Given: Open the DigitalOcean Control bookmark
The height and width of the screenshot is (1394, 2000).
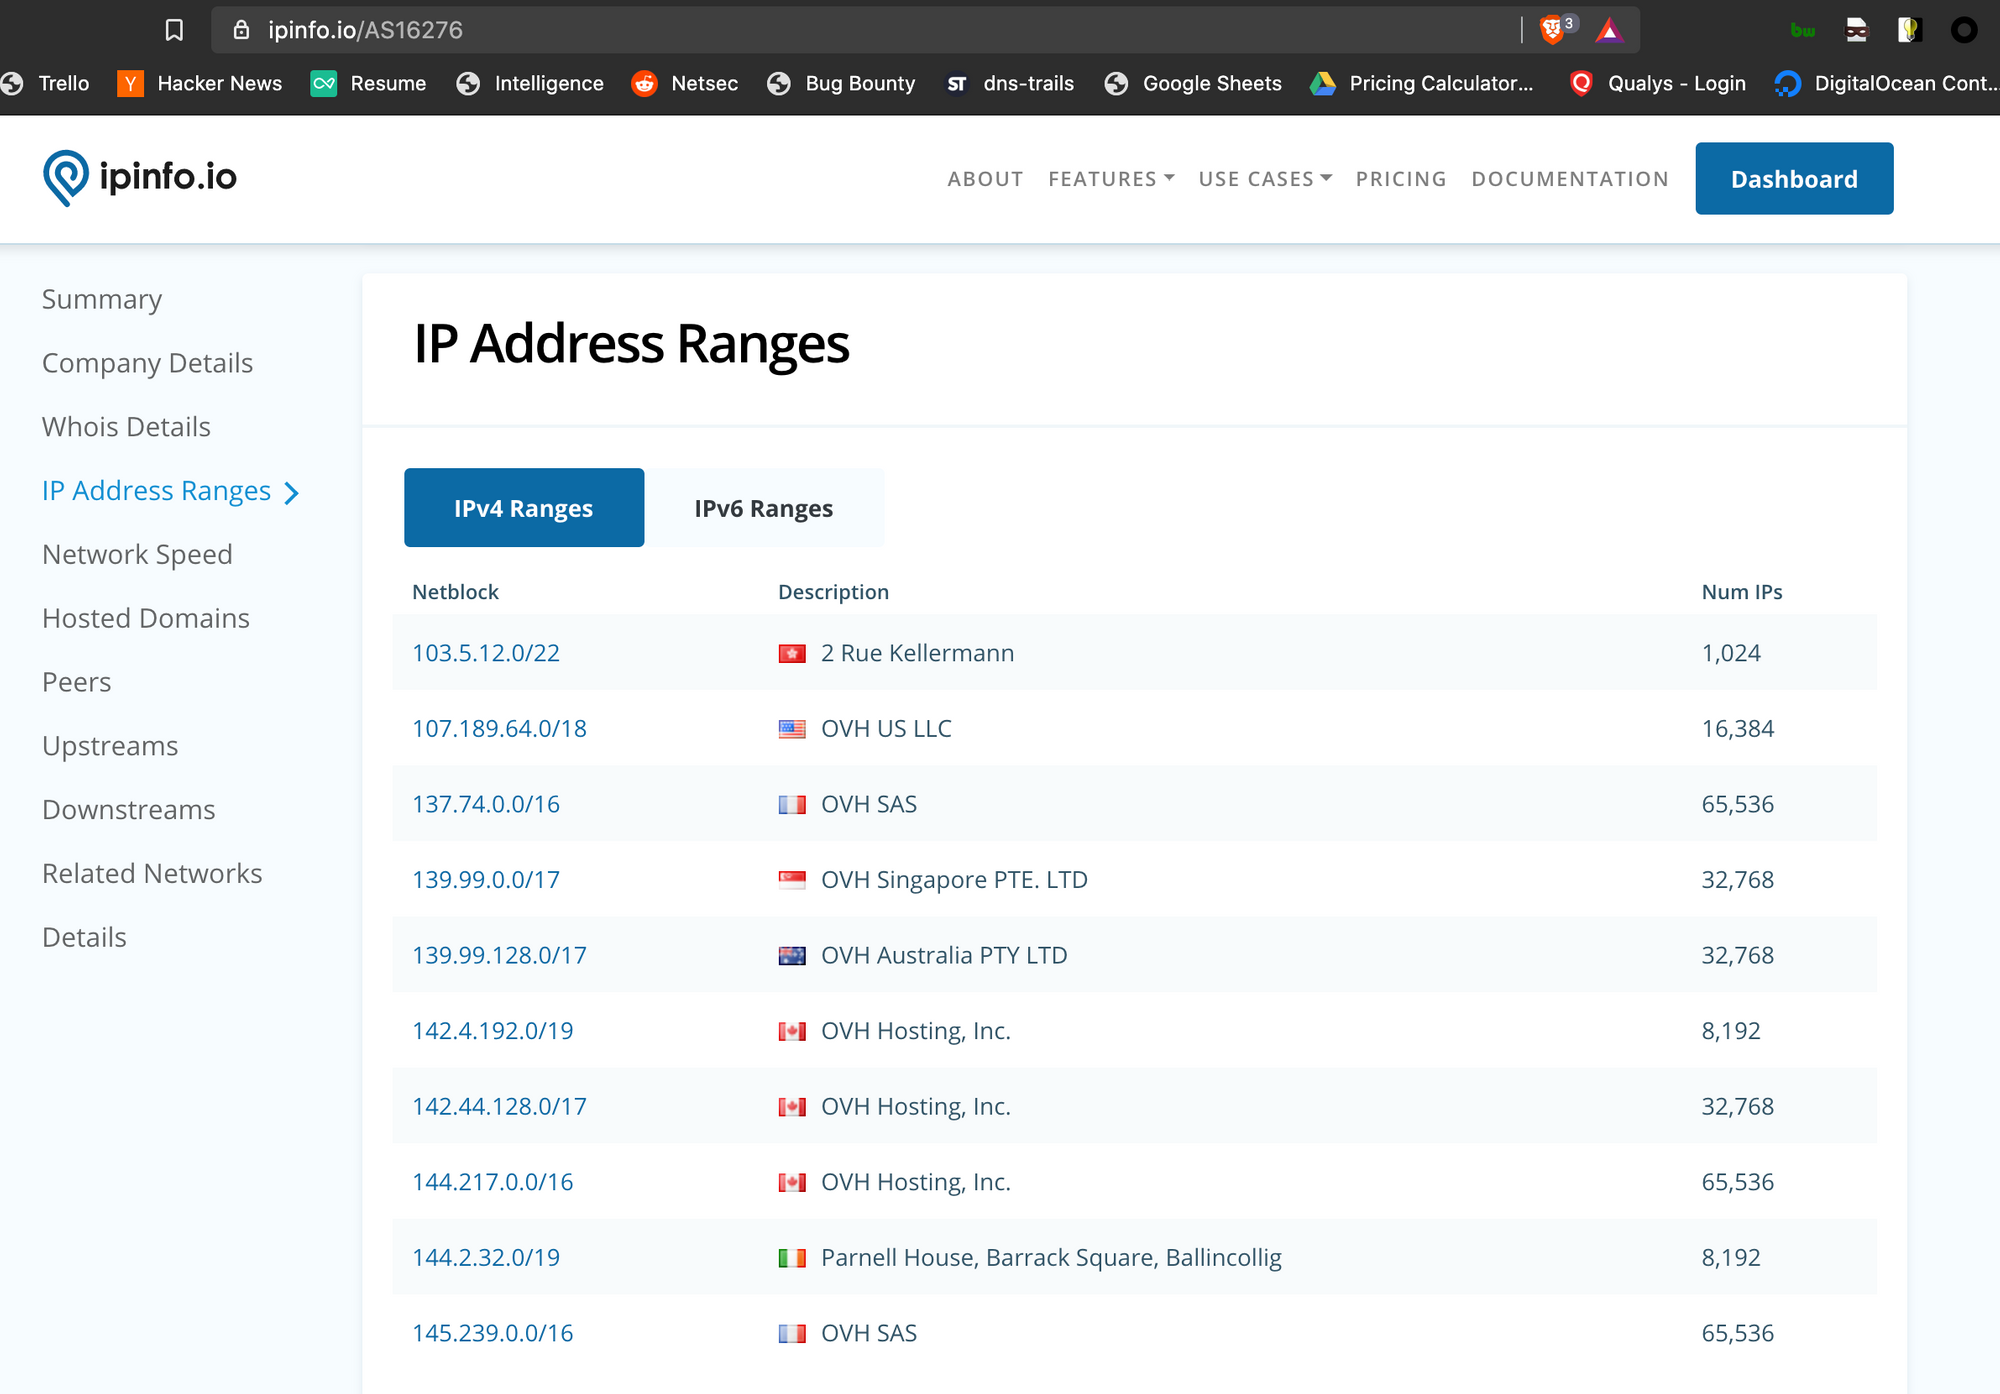Looking at the screenshot, I should (x=1886, y=83).
